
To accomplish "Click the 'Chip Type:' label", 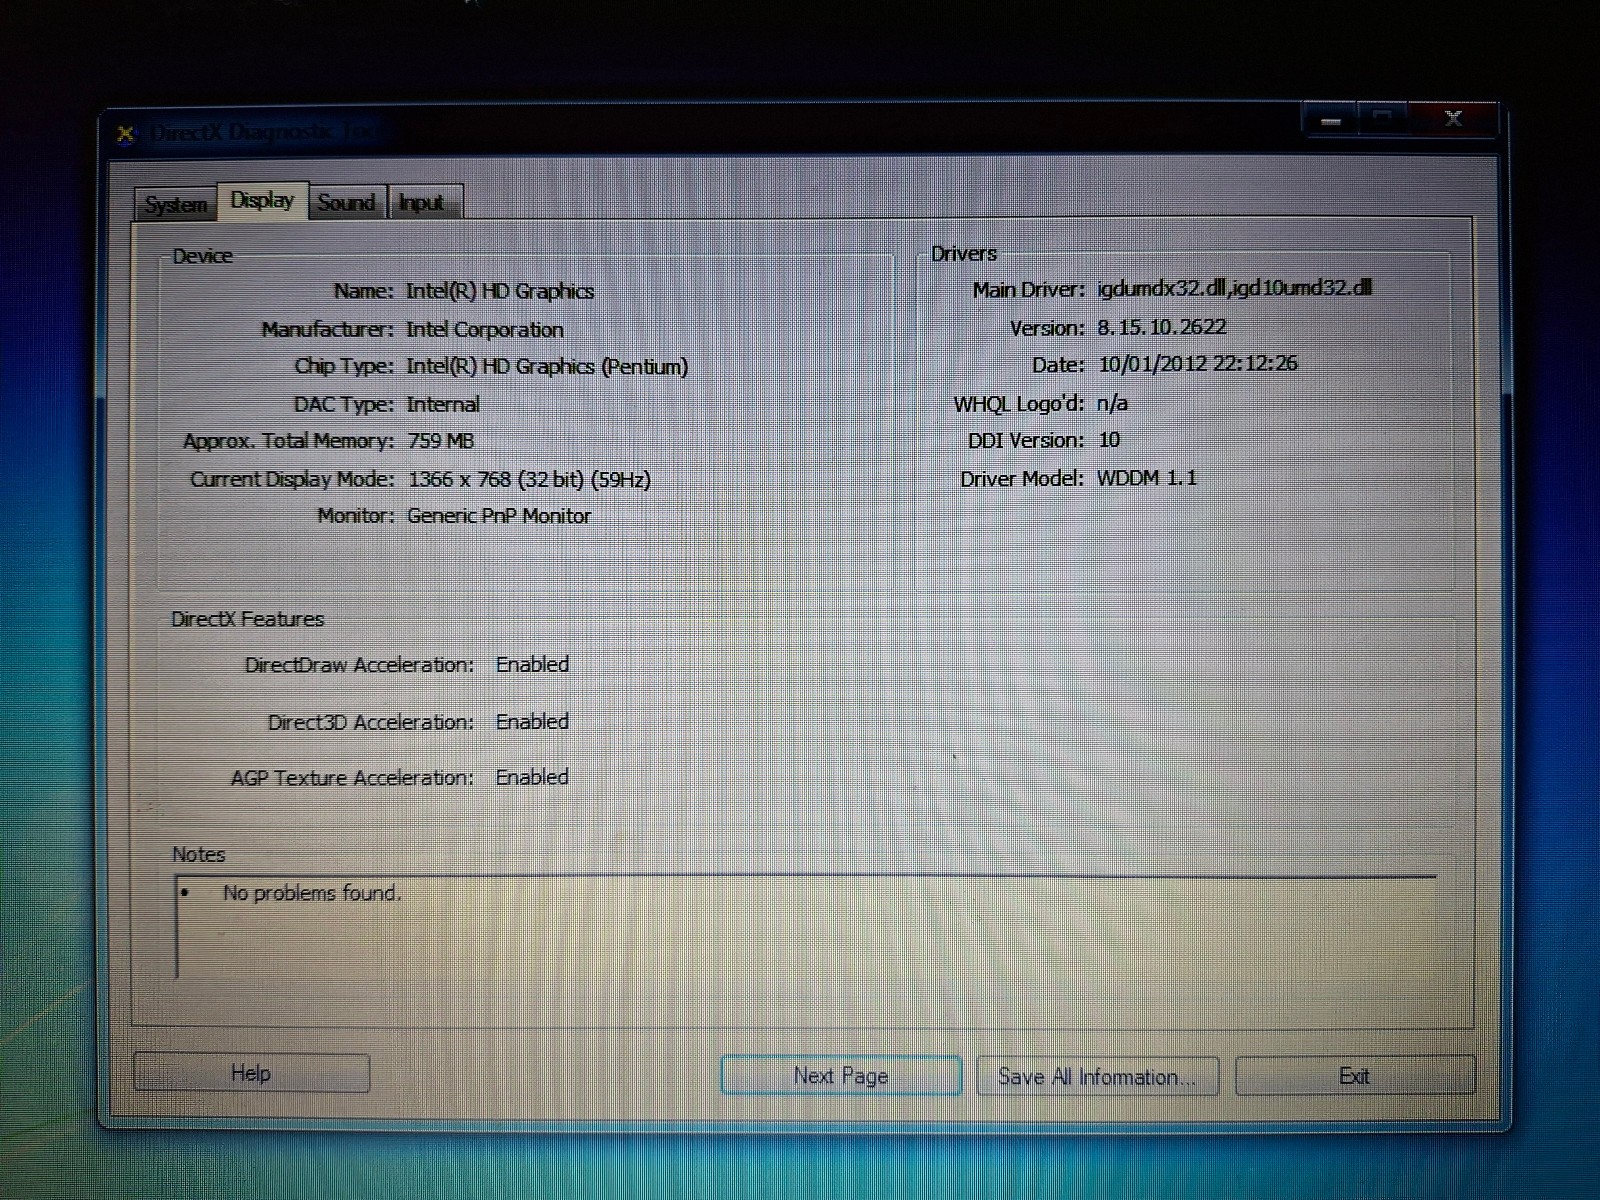I will tap(345, 366).
